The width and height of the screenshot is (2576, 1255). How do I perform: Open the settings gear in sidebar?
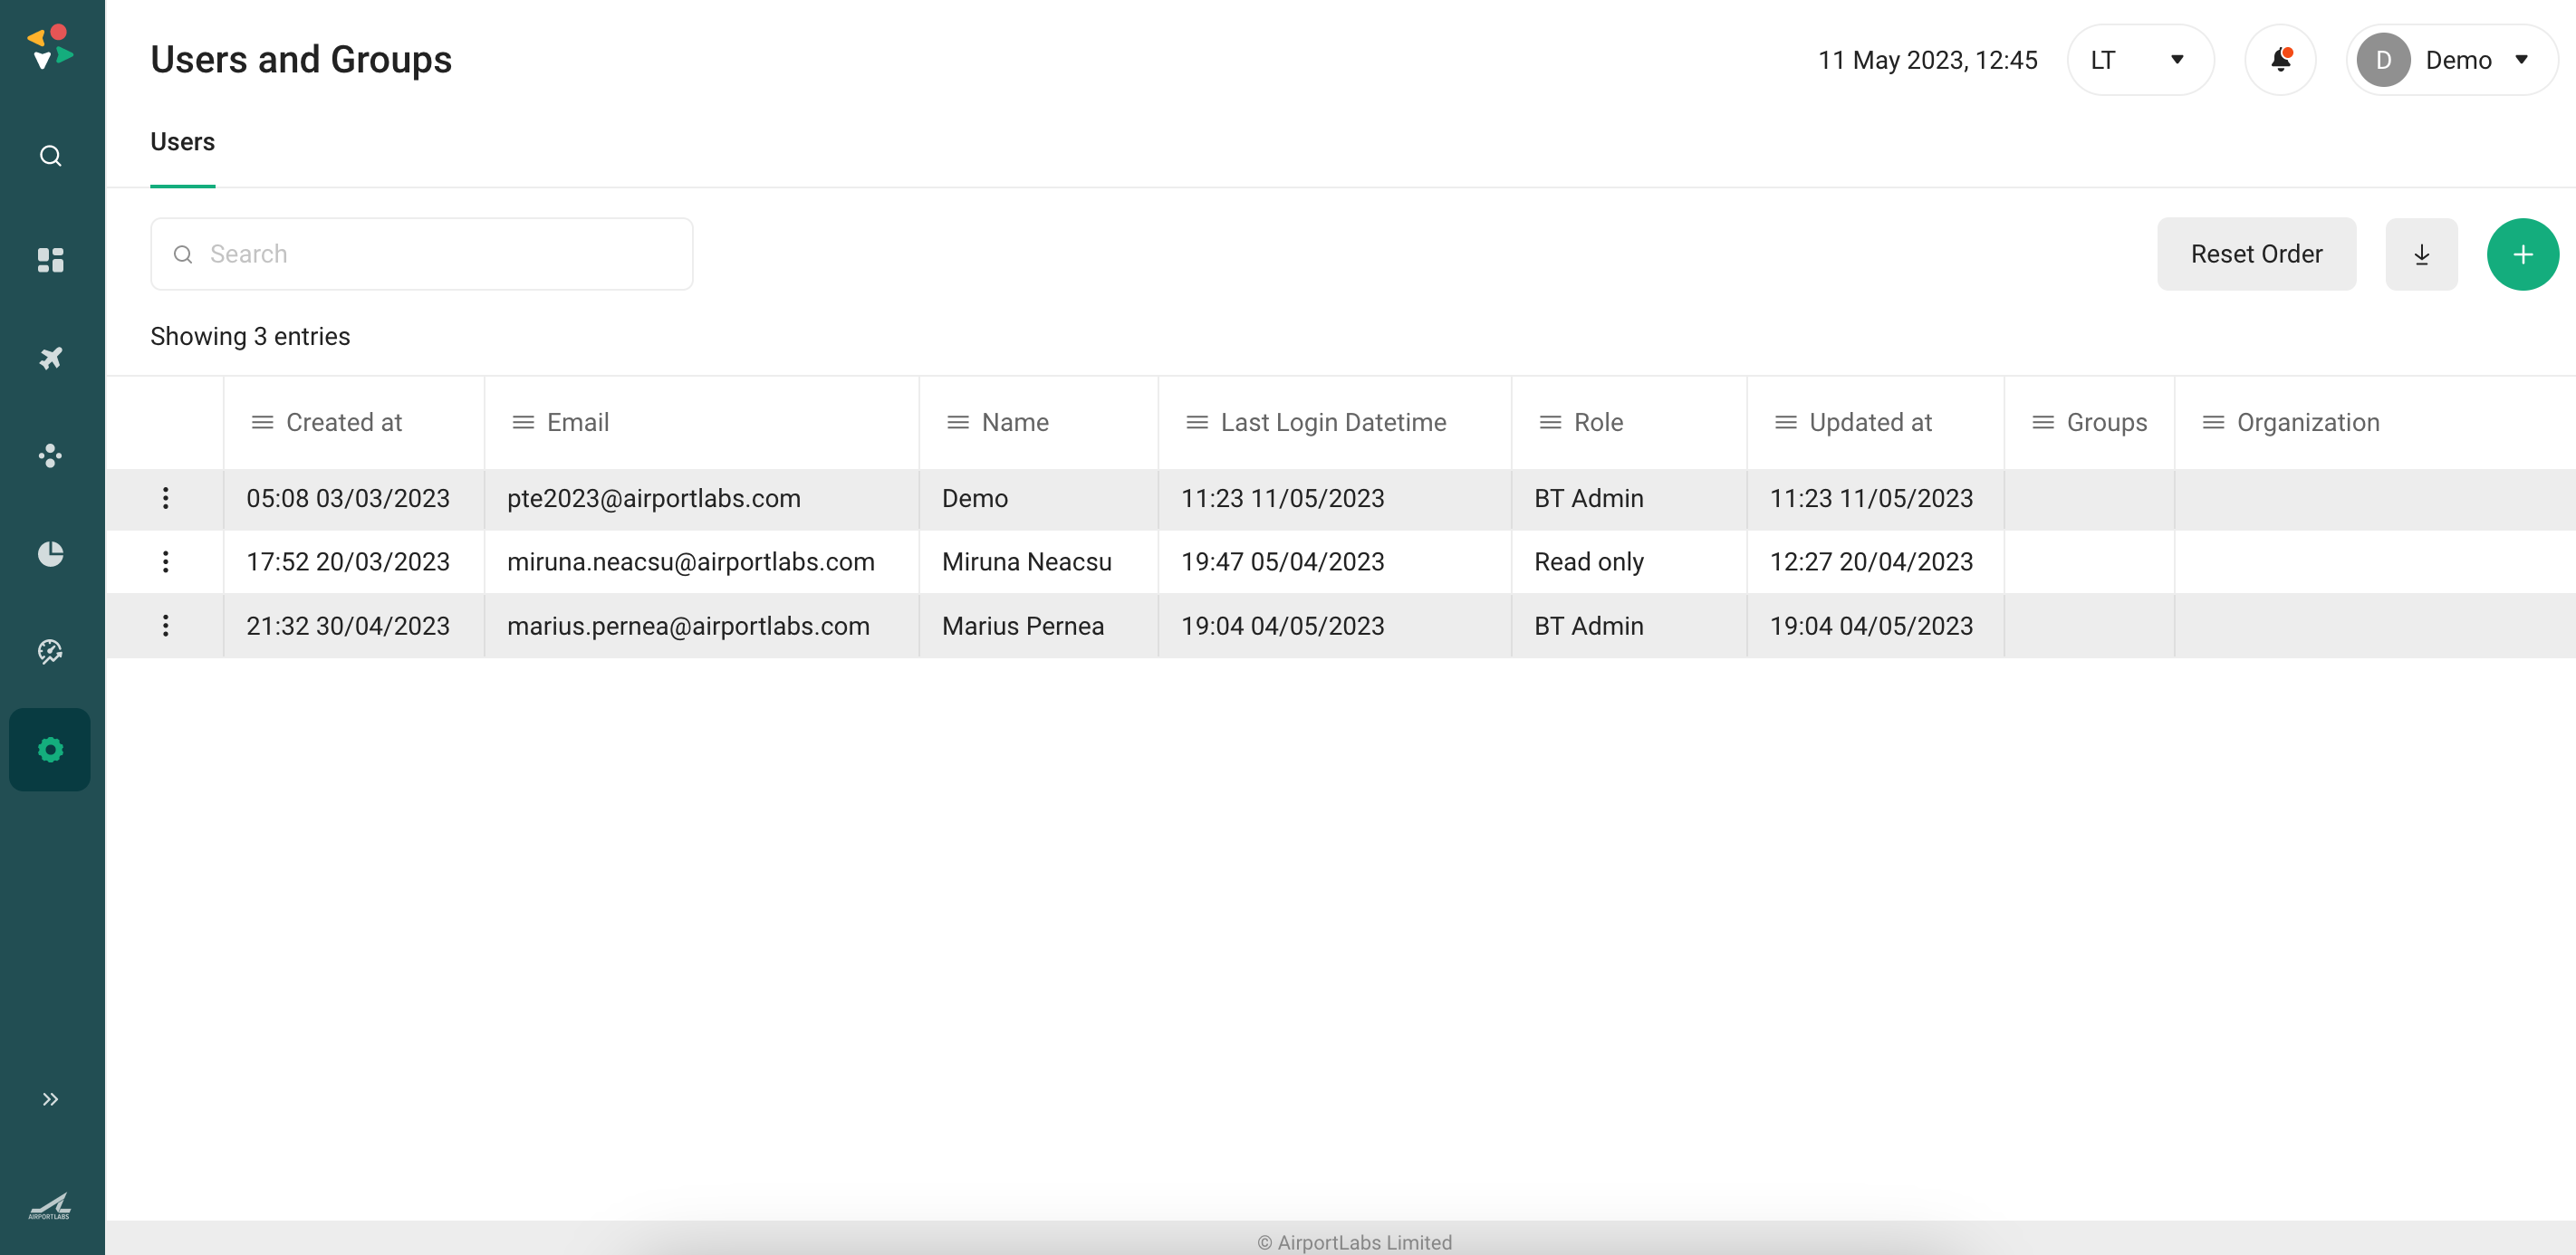pyautogui.click(x=50, y=749)
